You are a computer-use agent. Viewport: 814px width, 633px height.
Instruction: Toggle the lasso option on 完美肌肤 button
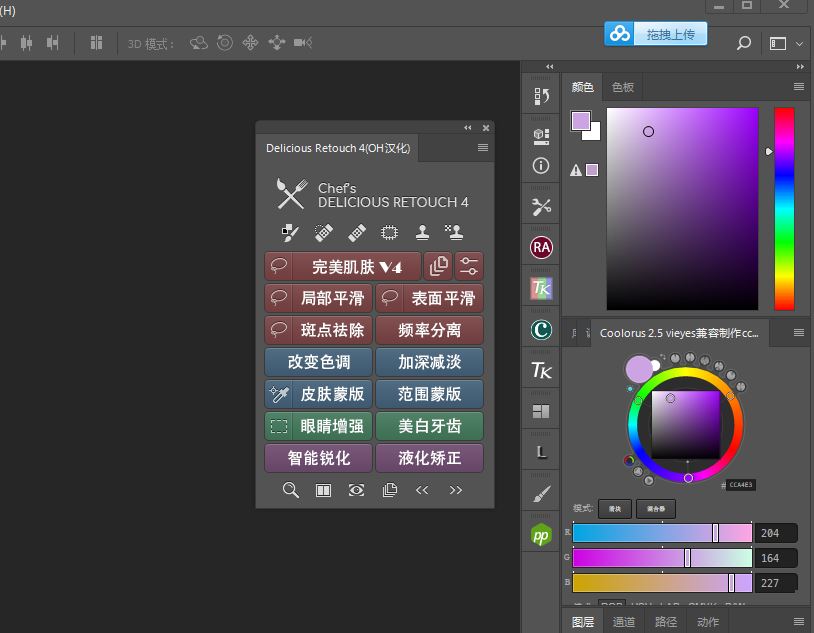pos(279,266)
